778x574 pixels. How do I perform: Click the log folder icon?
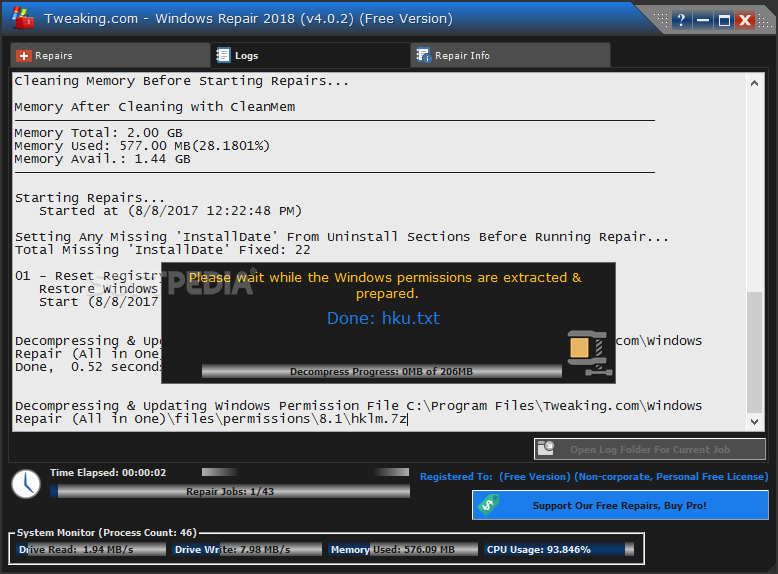pos(546,448)
